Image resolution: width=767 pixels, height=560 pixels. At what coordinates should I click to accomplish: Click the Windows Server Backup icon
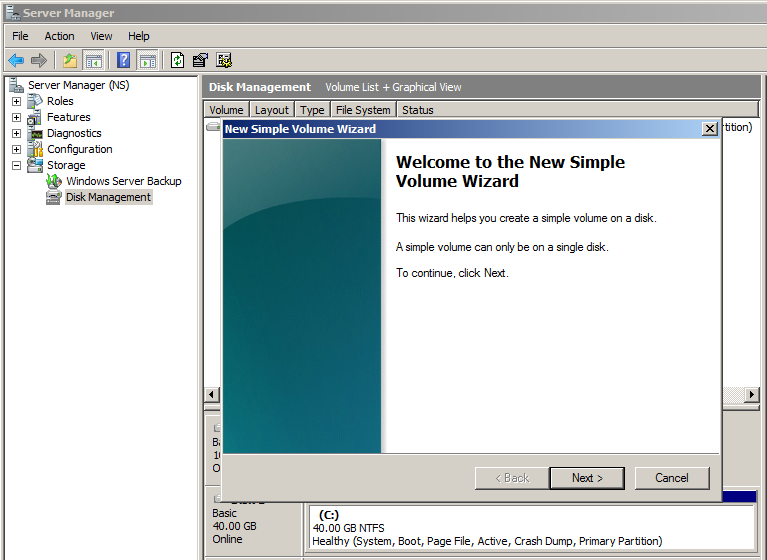[x=54, y=181]
